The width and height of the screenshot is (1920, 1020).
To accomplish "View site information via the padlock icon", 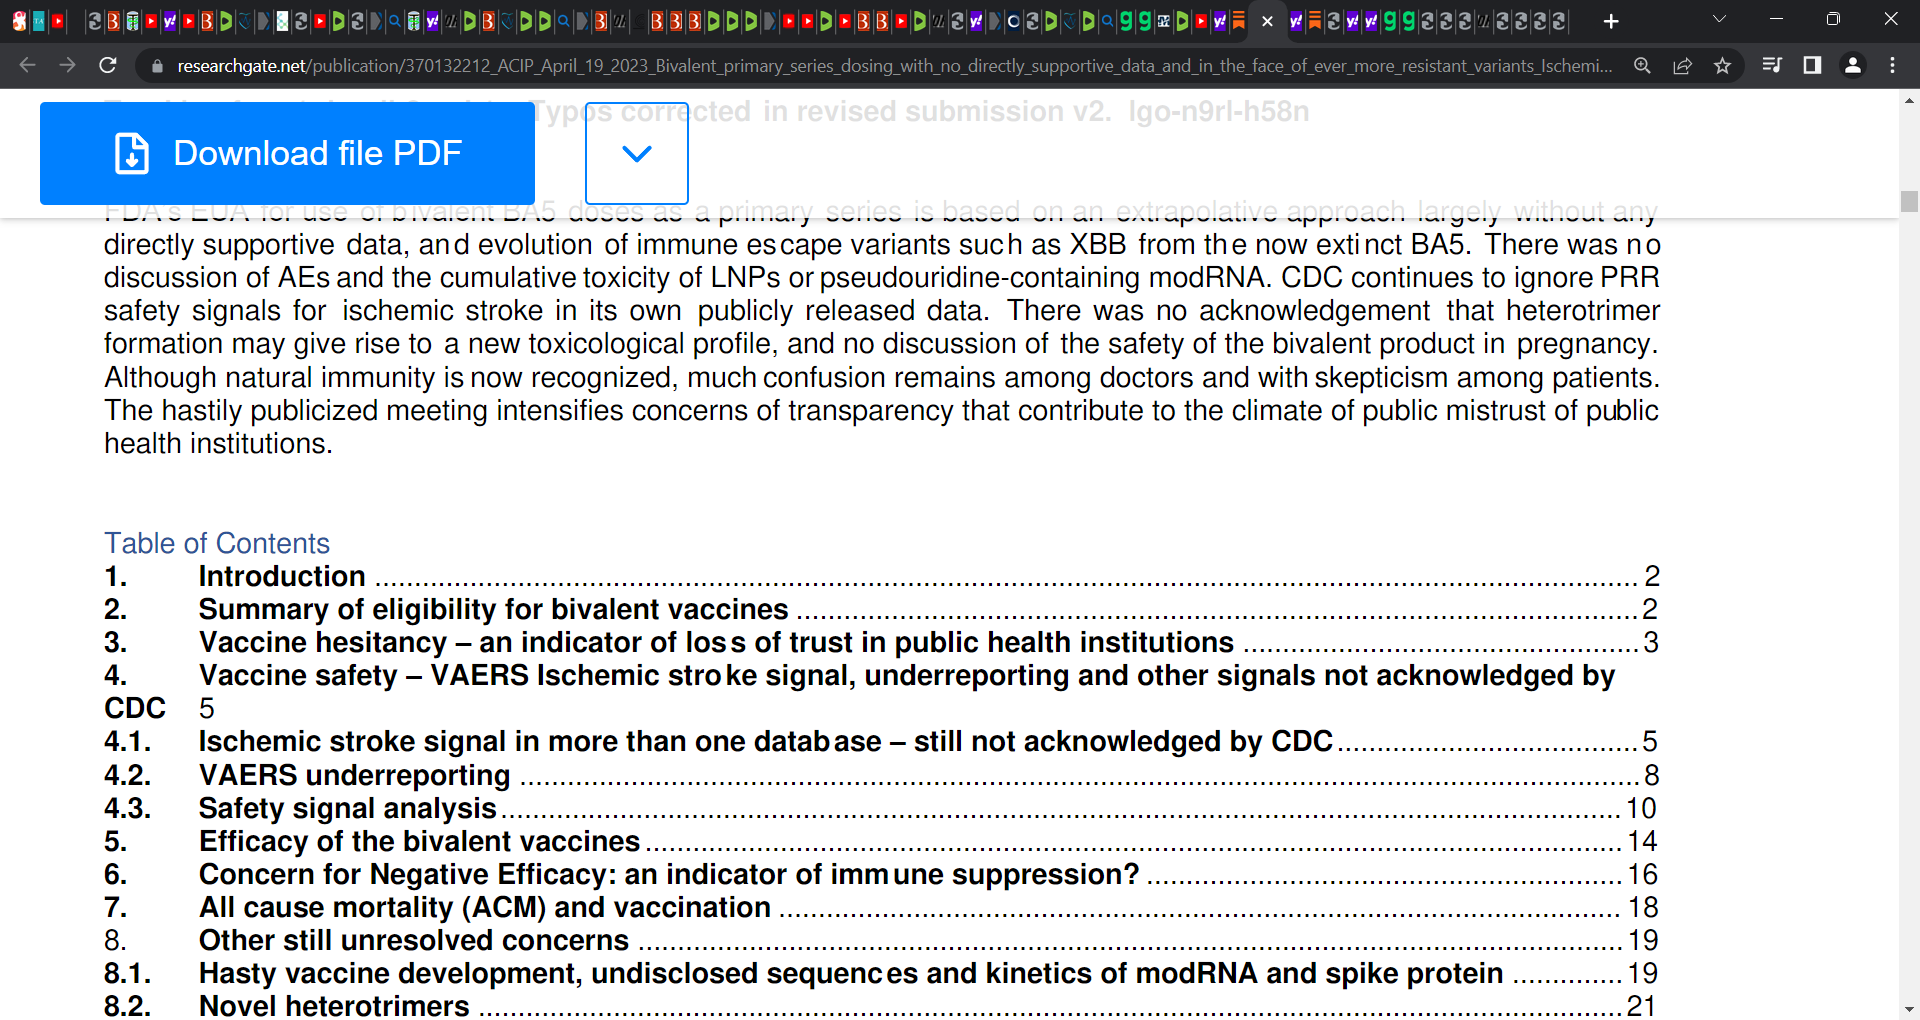I will point(156,65).
